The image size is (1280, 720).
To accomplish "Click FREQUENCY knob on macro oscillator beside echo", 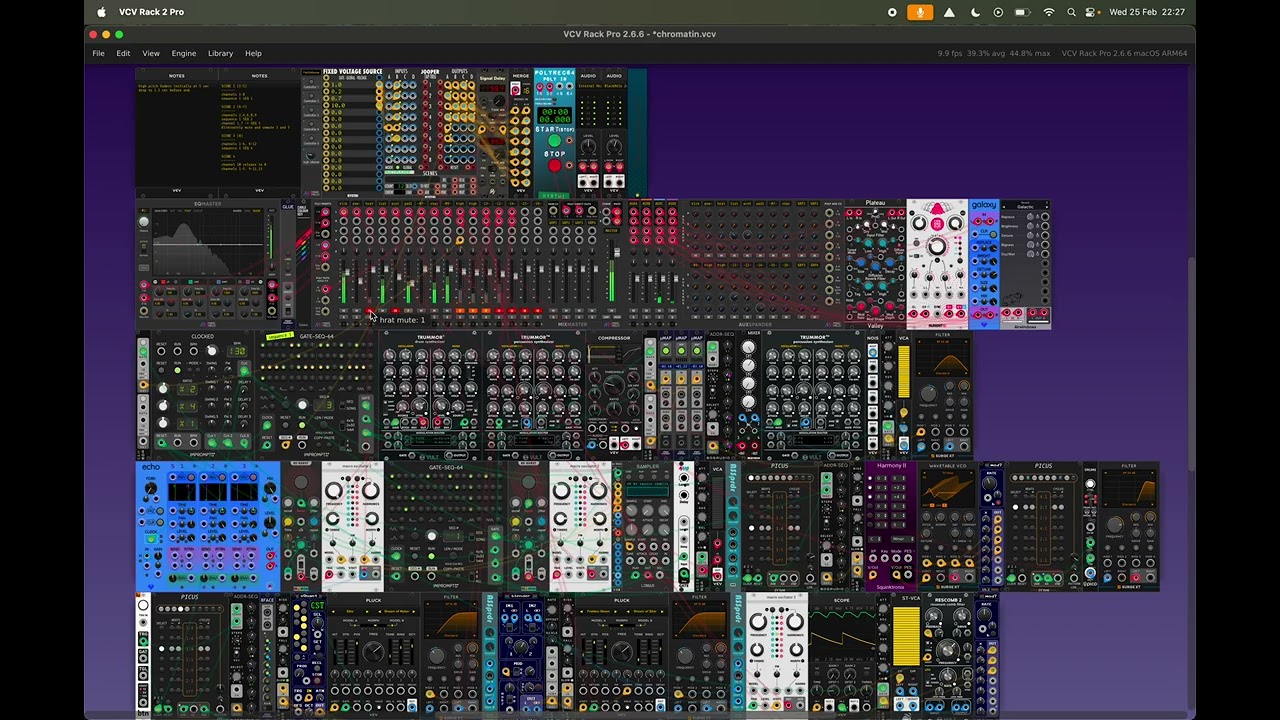I will 334,492.
